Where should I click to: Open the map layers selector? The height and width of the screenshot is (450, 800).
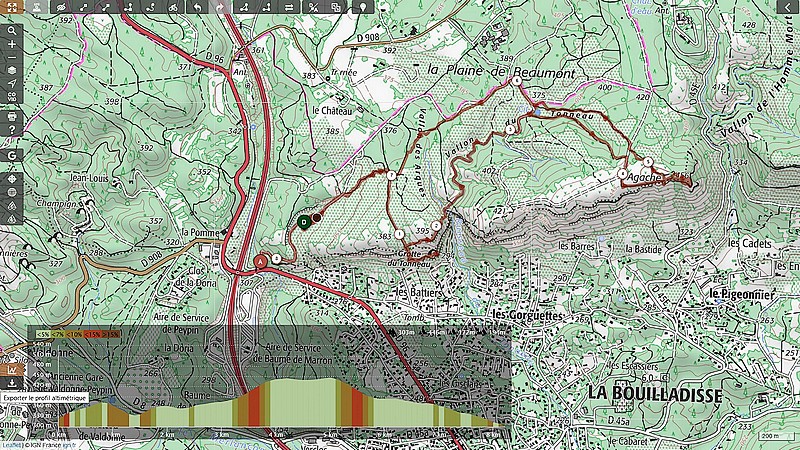pos(12,70)
